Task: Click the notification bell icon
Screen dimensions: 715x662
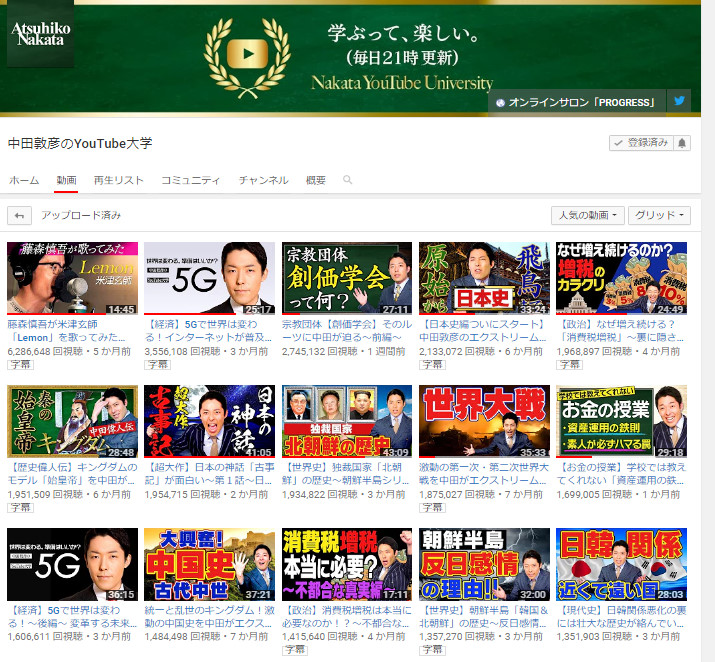Action: [x=681, y=143]
